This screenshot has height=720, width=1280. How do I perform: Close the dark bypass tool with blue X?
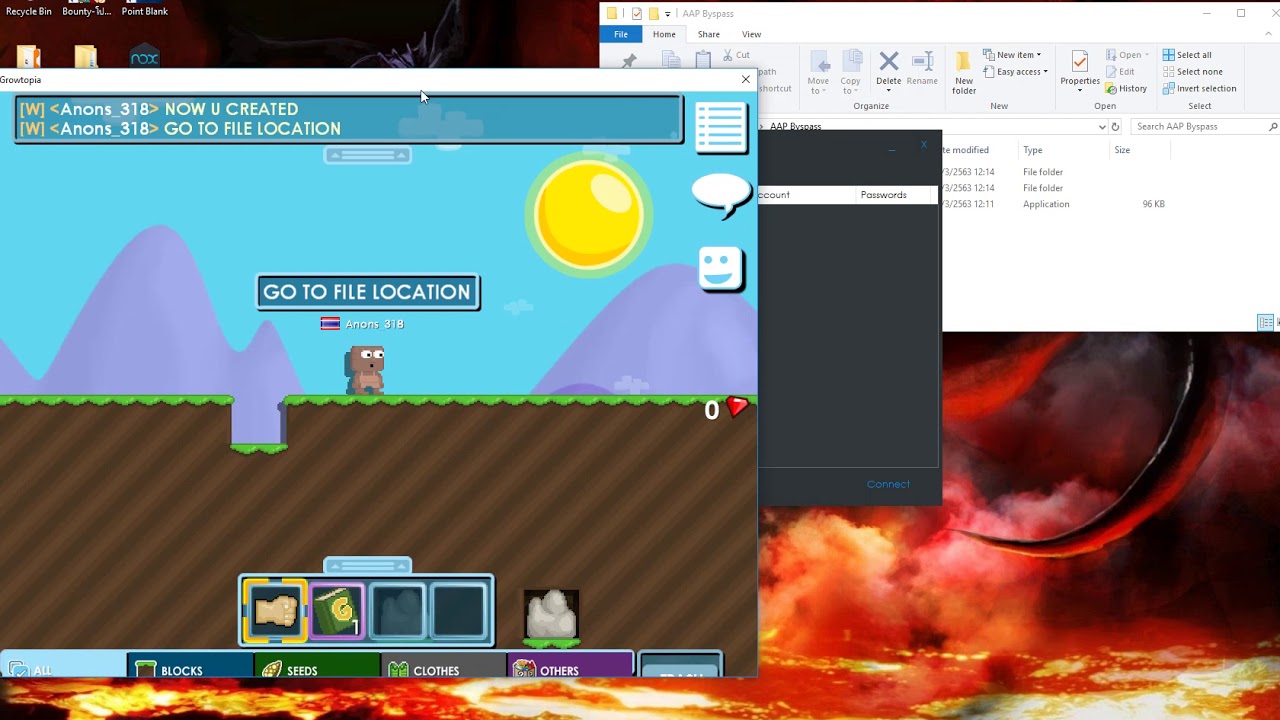tap(923, 146)
